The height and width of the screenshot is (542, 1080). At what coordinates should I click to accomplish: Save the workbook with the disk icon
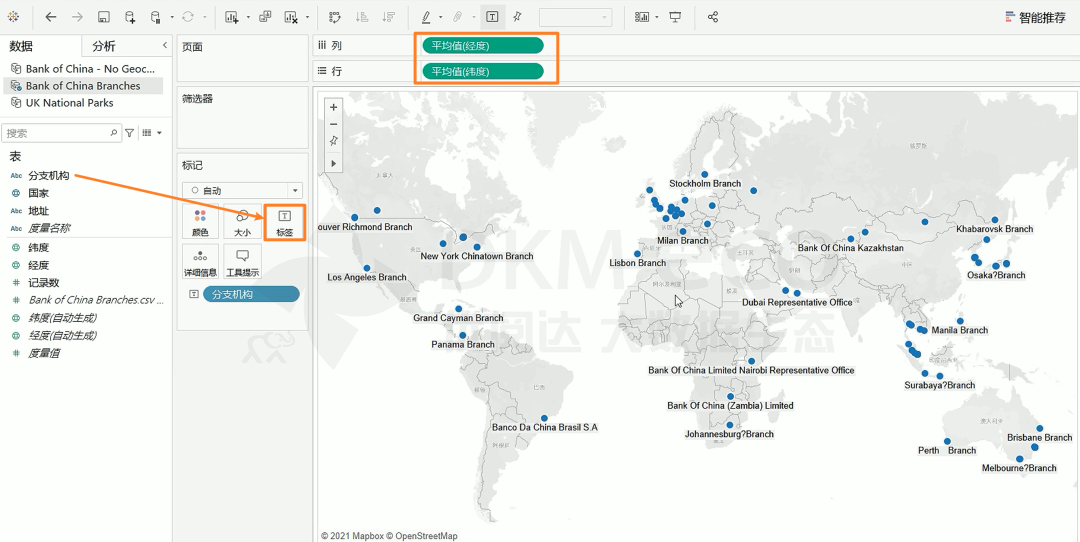(x=103, y=17)
